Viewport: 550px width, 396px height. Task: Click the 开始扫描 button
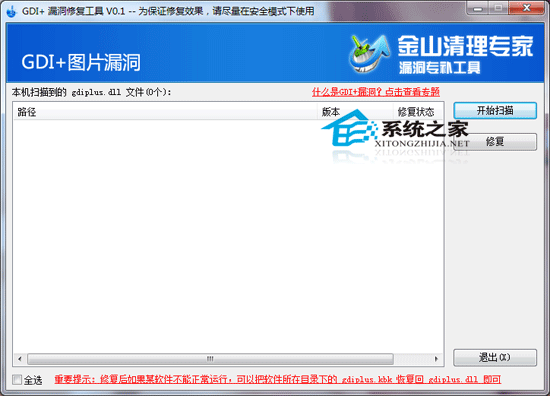495,111
